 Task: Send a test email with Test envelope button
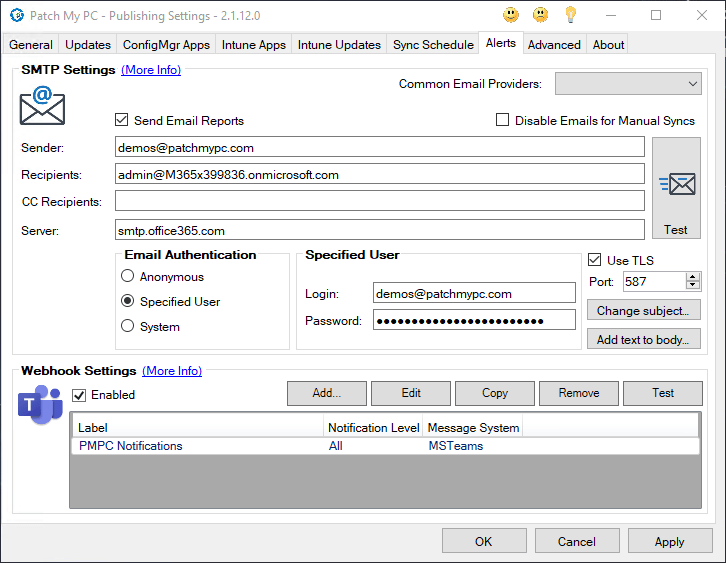point(676,188)
